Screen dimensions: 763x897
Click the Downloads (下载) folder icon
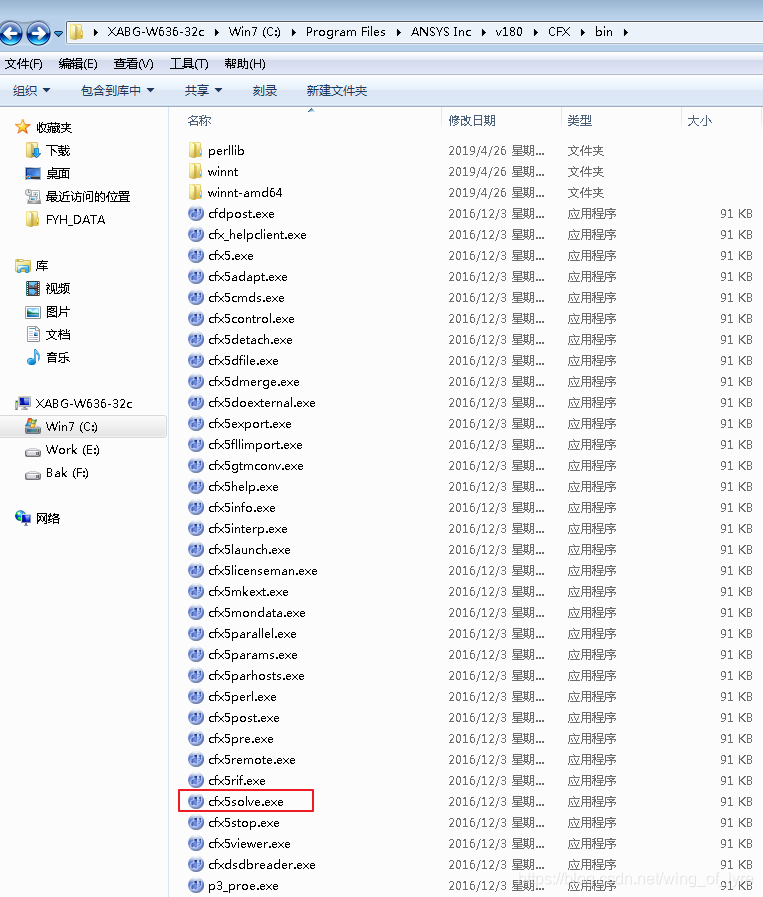pos(33,150)
